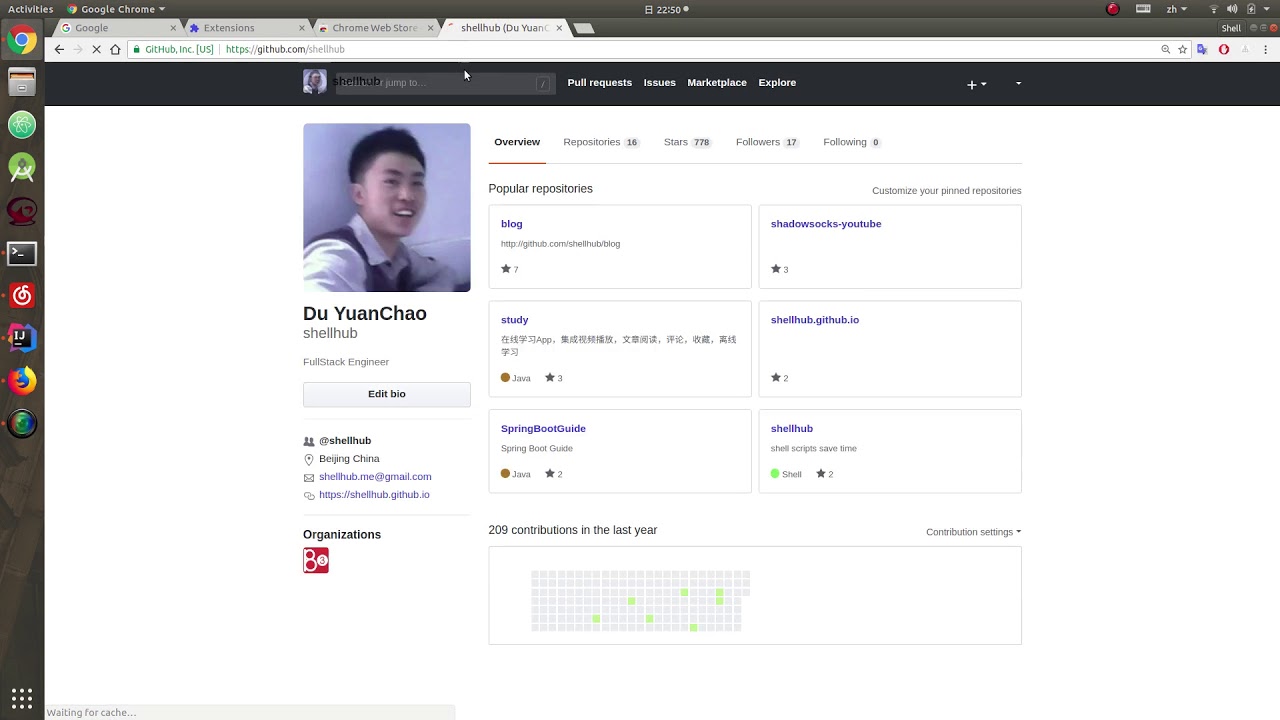The height and width of the screenshot is (720, 1280).
Task: Open the study repository
Action: [x=514, y=320]
